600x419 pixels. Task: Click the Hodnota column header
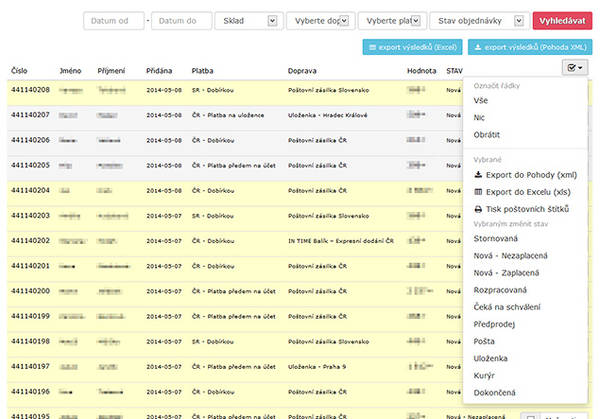pyautogui.click(x=421, y=71)
